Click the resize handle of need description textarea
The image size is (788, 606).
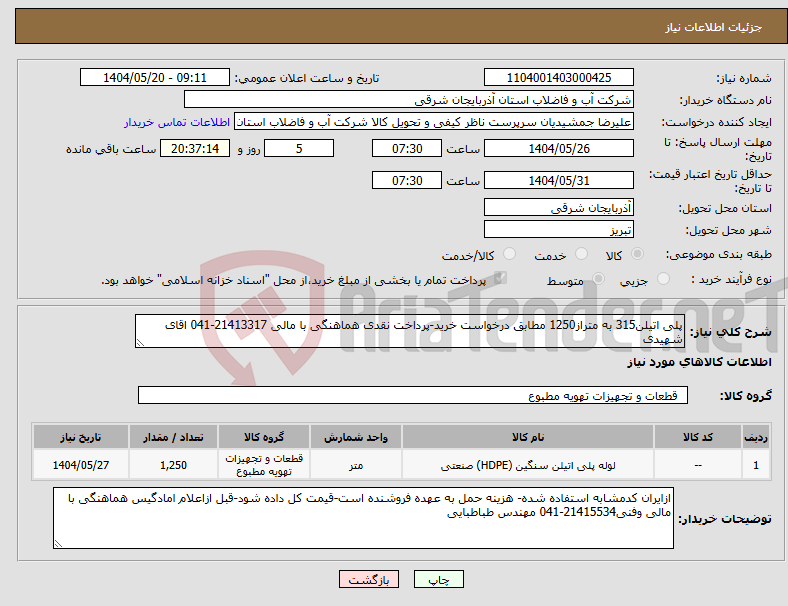tap(140, 343)
